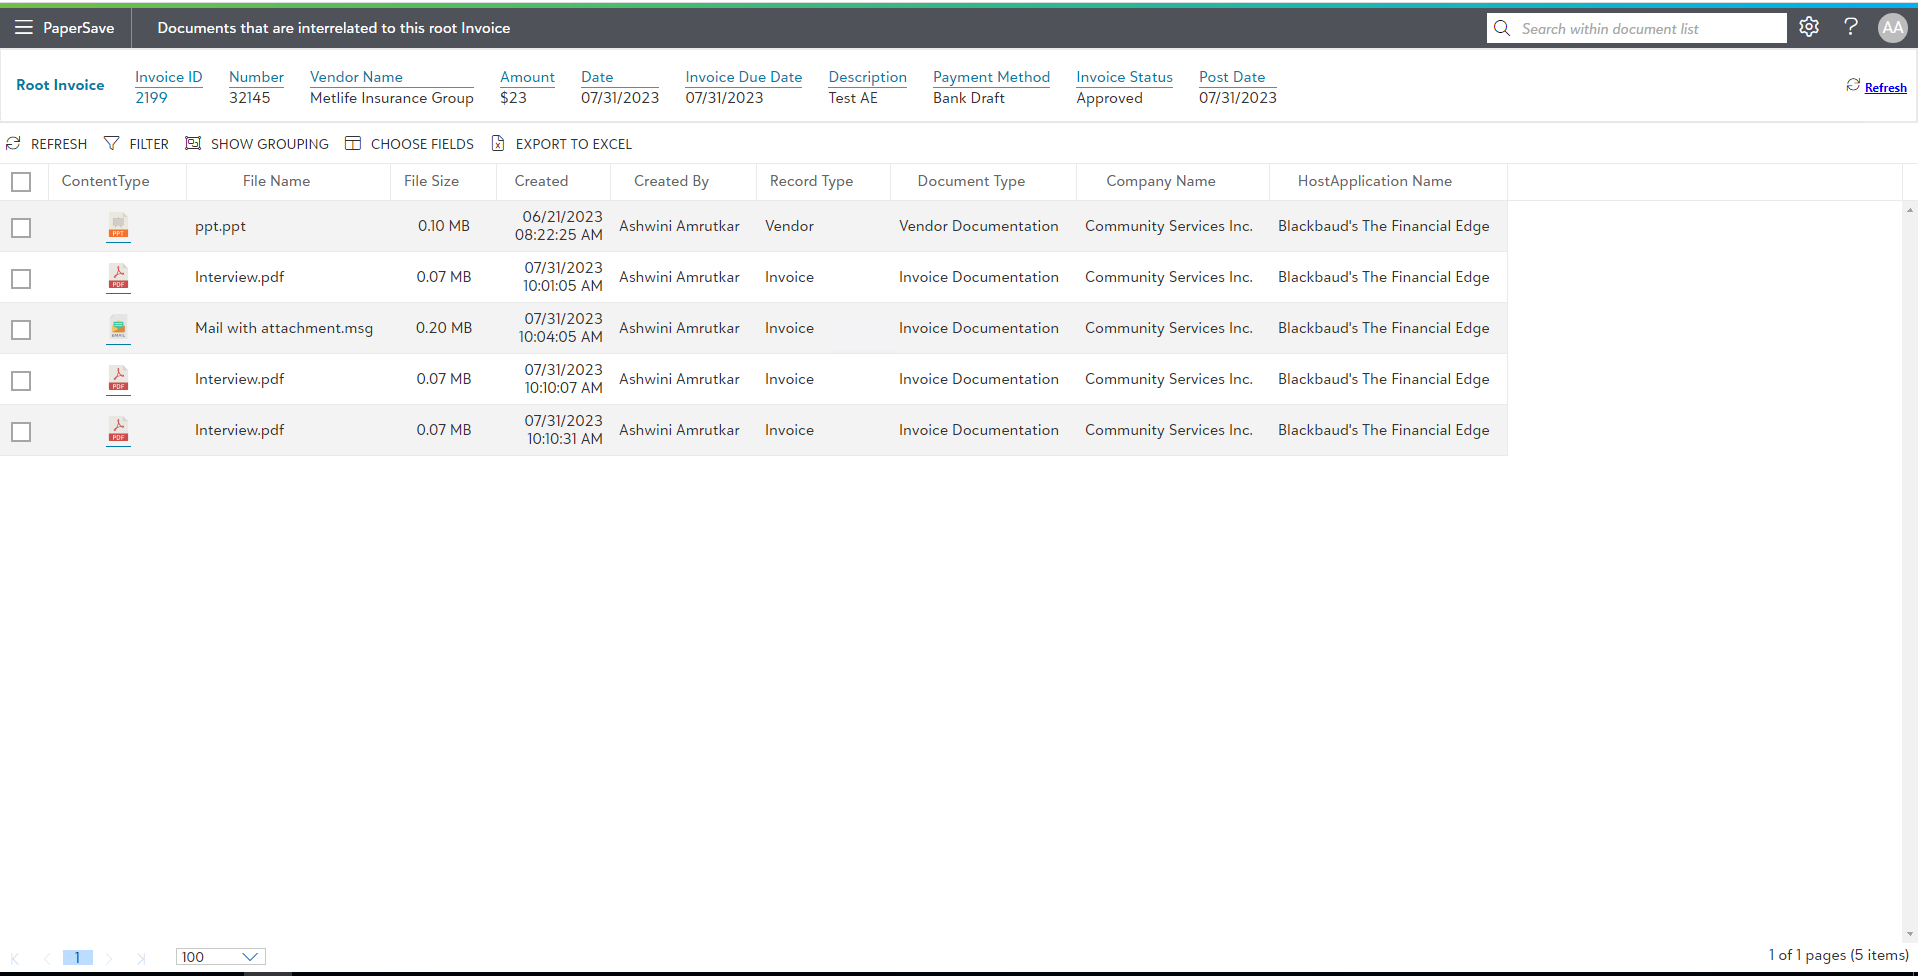The image size is (1918, 976).
Task: Click the Refresh link at top right
Action: pyautogui.click(x=1885, y=88)
